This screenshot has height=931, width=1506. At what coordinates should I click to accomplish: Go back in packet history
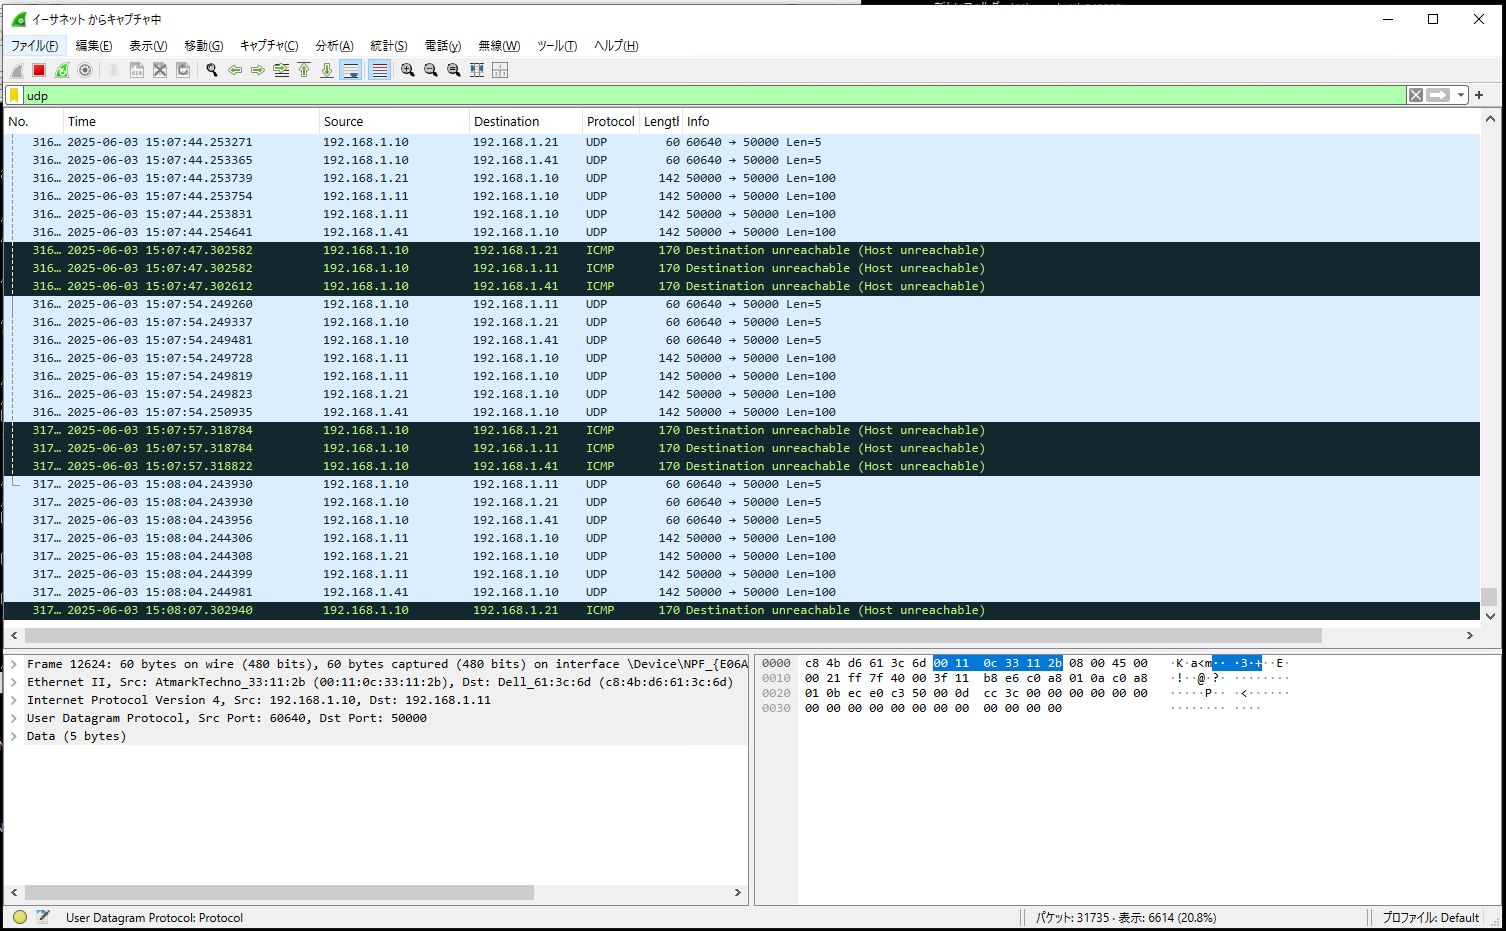[235, 70]
